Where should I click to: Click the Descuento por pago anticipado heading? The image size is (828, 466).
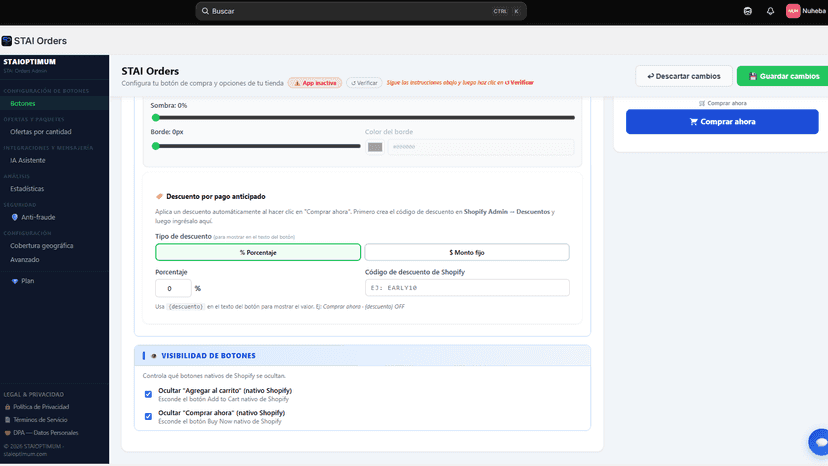(x=215, y=197)
